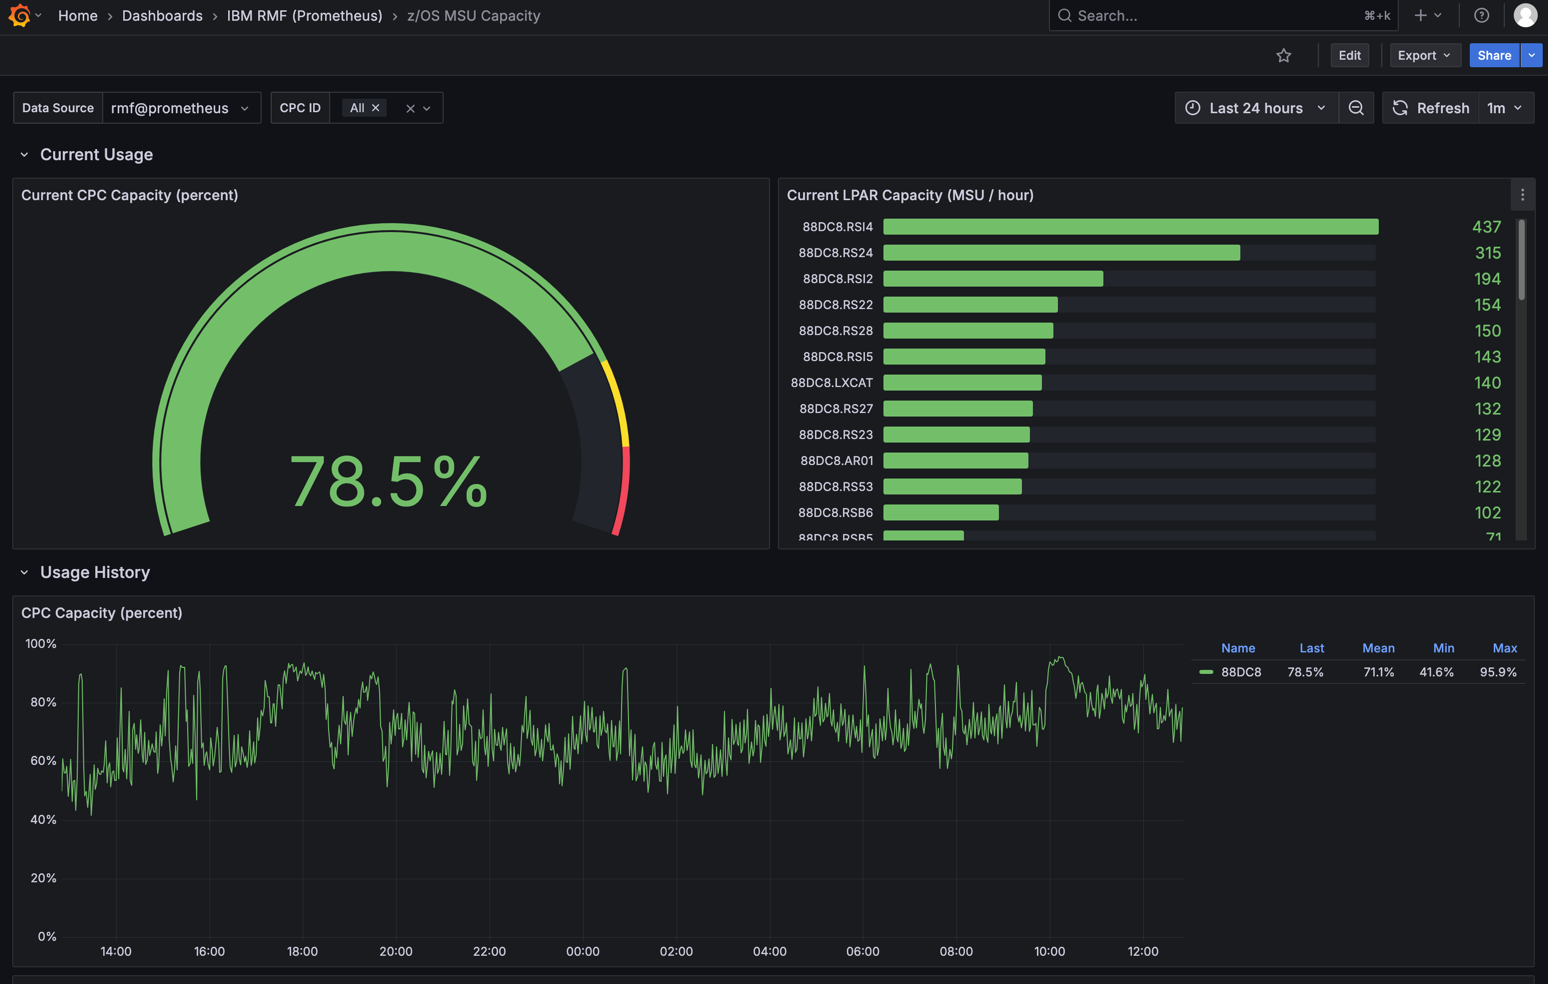
Task: Star this dashboard as favorite
Action: coord(1284,56)
